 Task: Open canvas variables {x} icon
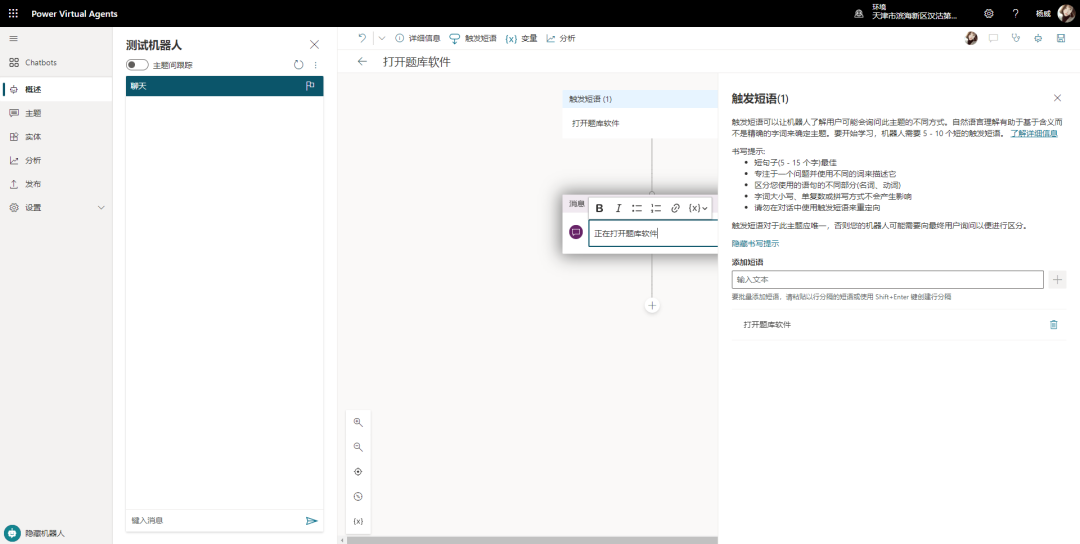point(358,521)
